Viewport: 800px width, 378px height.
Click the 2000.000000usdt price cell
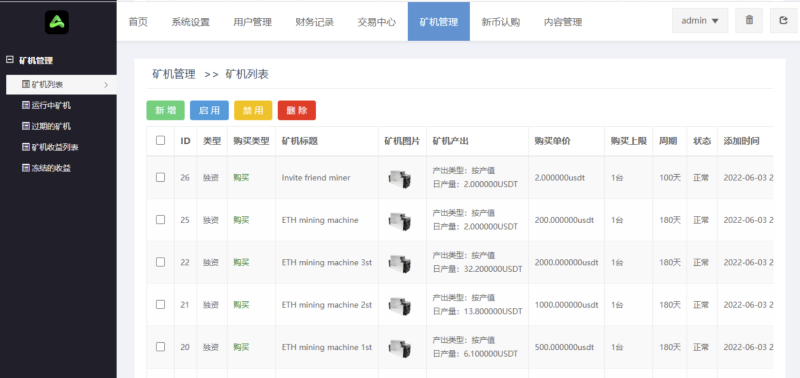click(566, 263)
